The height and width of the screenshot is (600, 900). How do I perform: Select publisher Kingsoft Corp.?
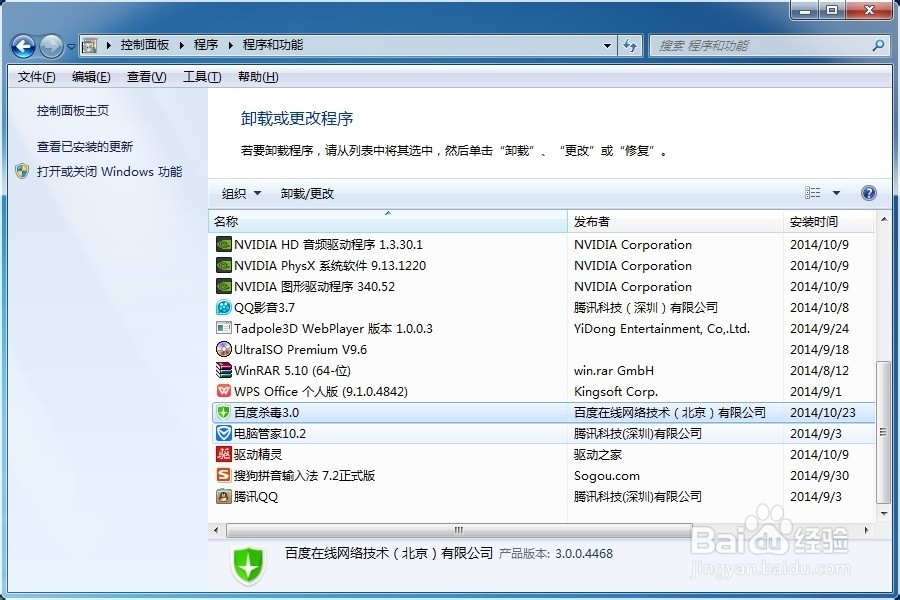pyautogui.click(x=616, y=392)
